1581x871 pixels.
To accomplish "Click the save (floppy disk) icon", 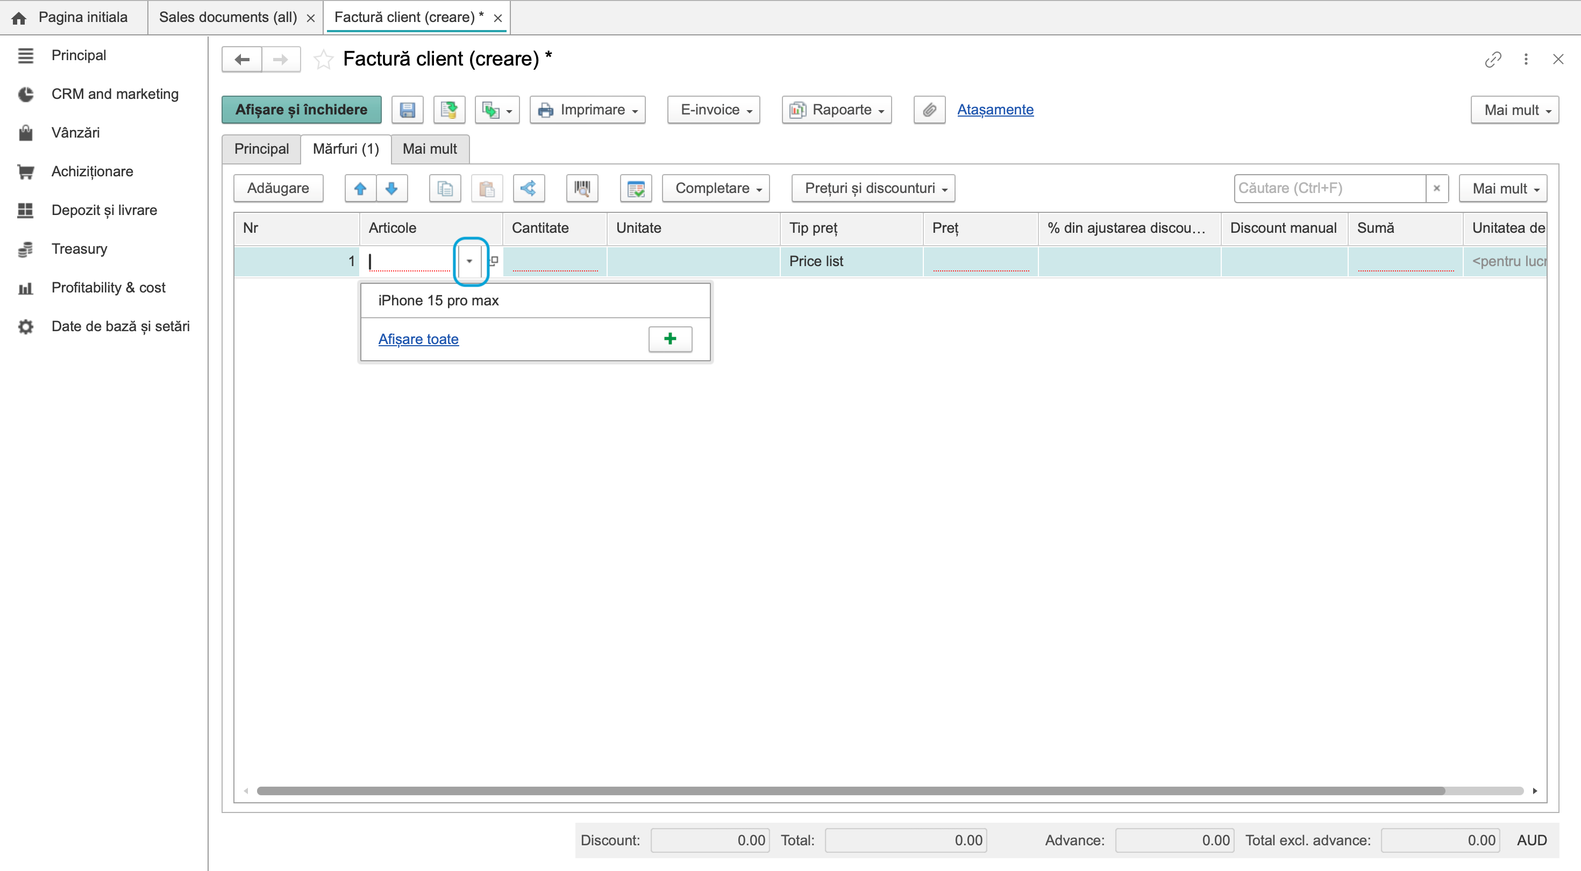I will [408, 110].
